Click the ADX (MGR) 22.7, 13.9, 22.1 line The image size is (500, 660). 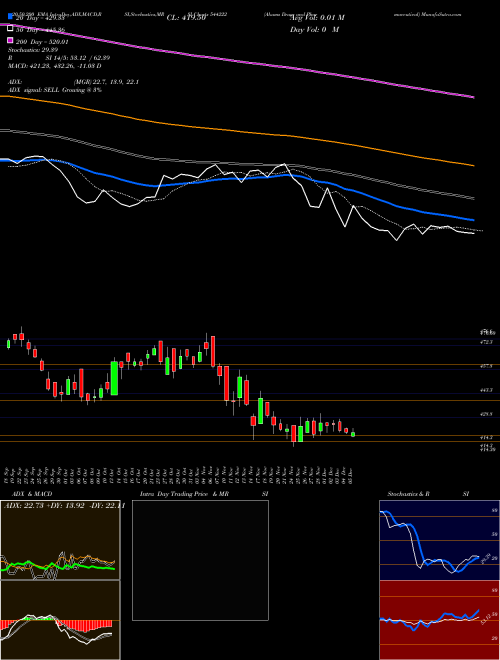pyautogui.click(x=73, y=82)
